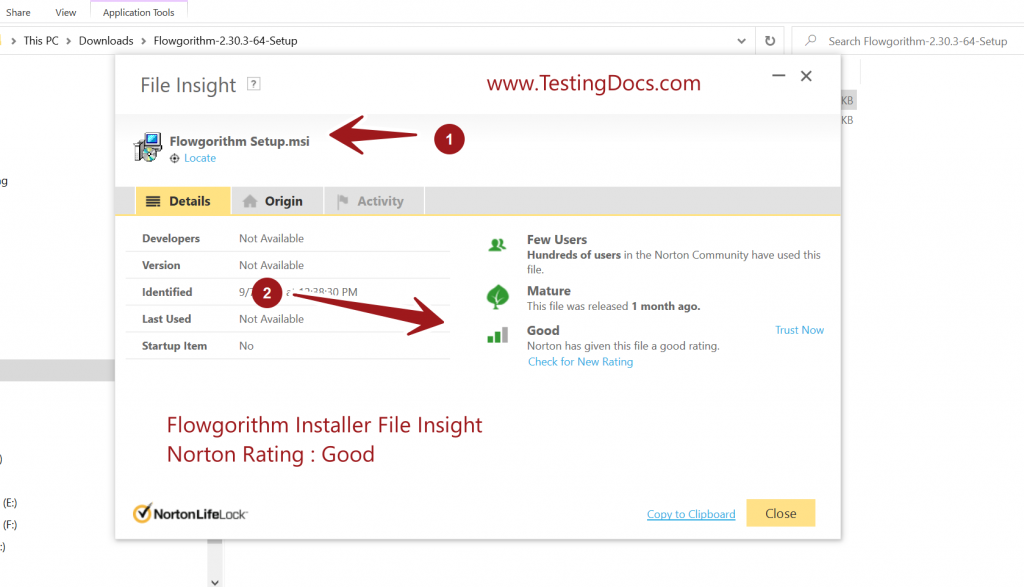Click the Trust Now link
This screenshot has height=587, width=1024.
[799, 330]
